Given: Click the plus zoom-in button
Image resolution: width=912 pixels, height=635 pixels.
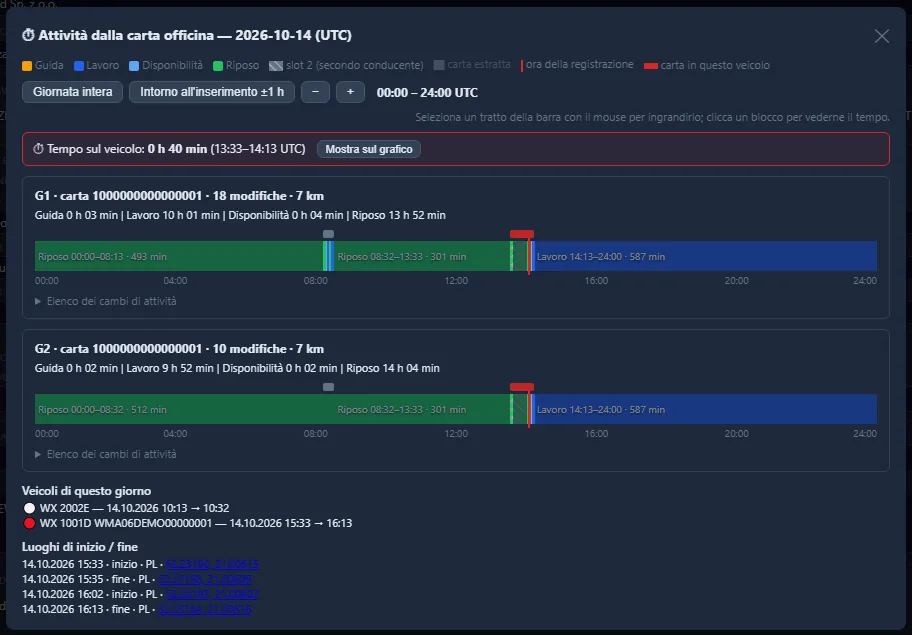Looking at the screenshot, I should click(x=350, y=92).
